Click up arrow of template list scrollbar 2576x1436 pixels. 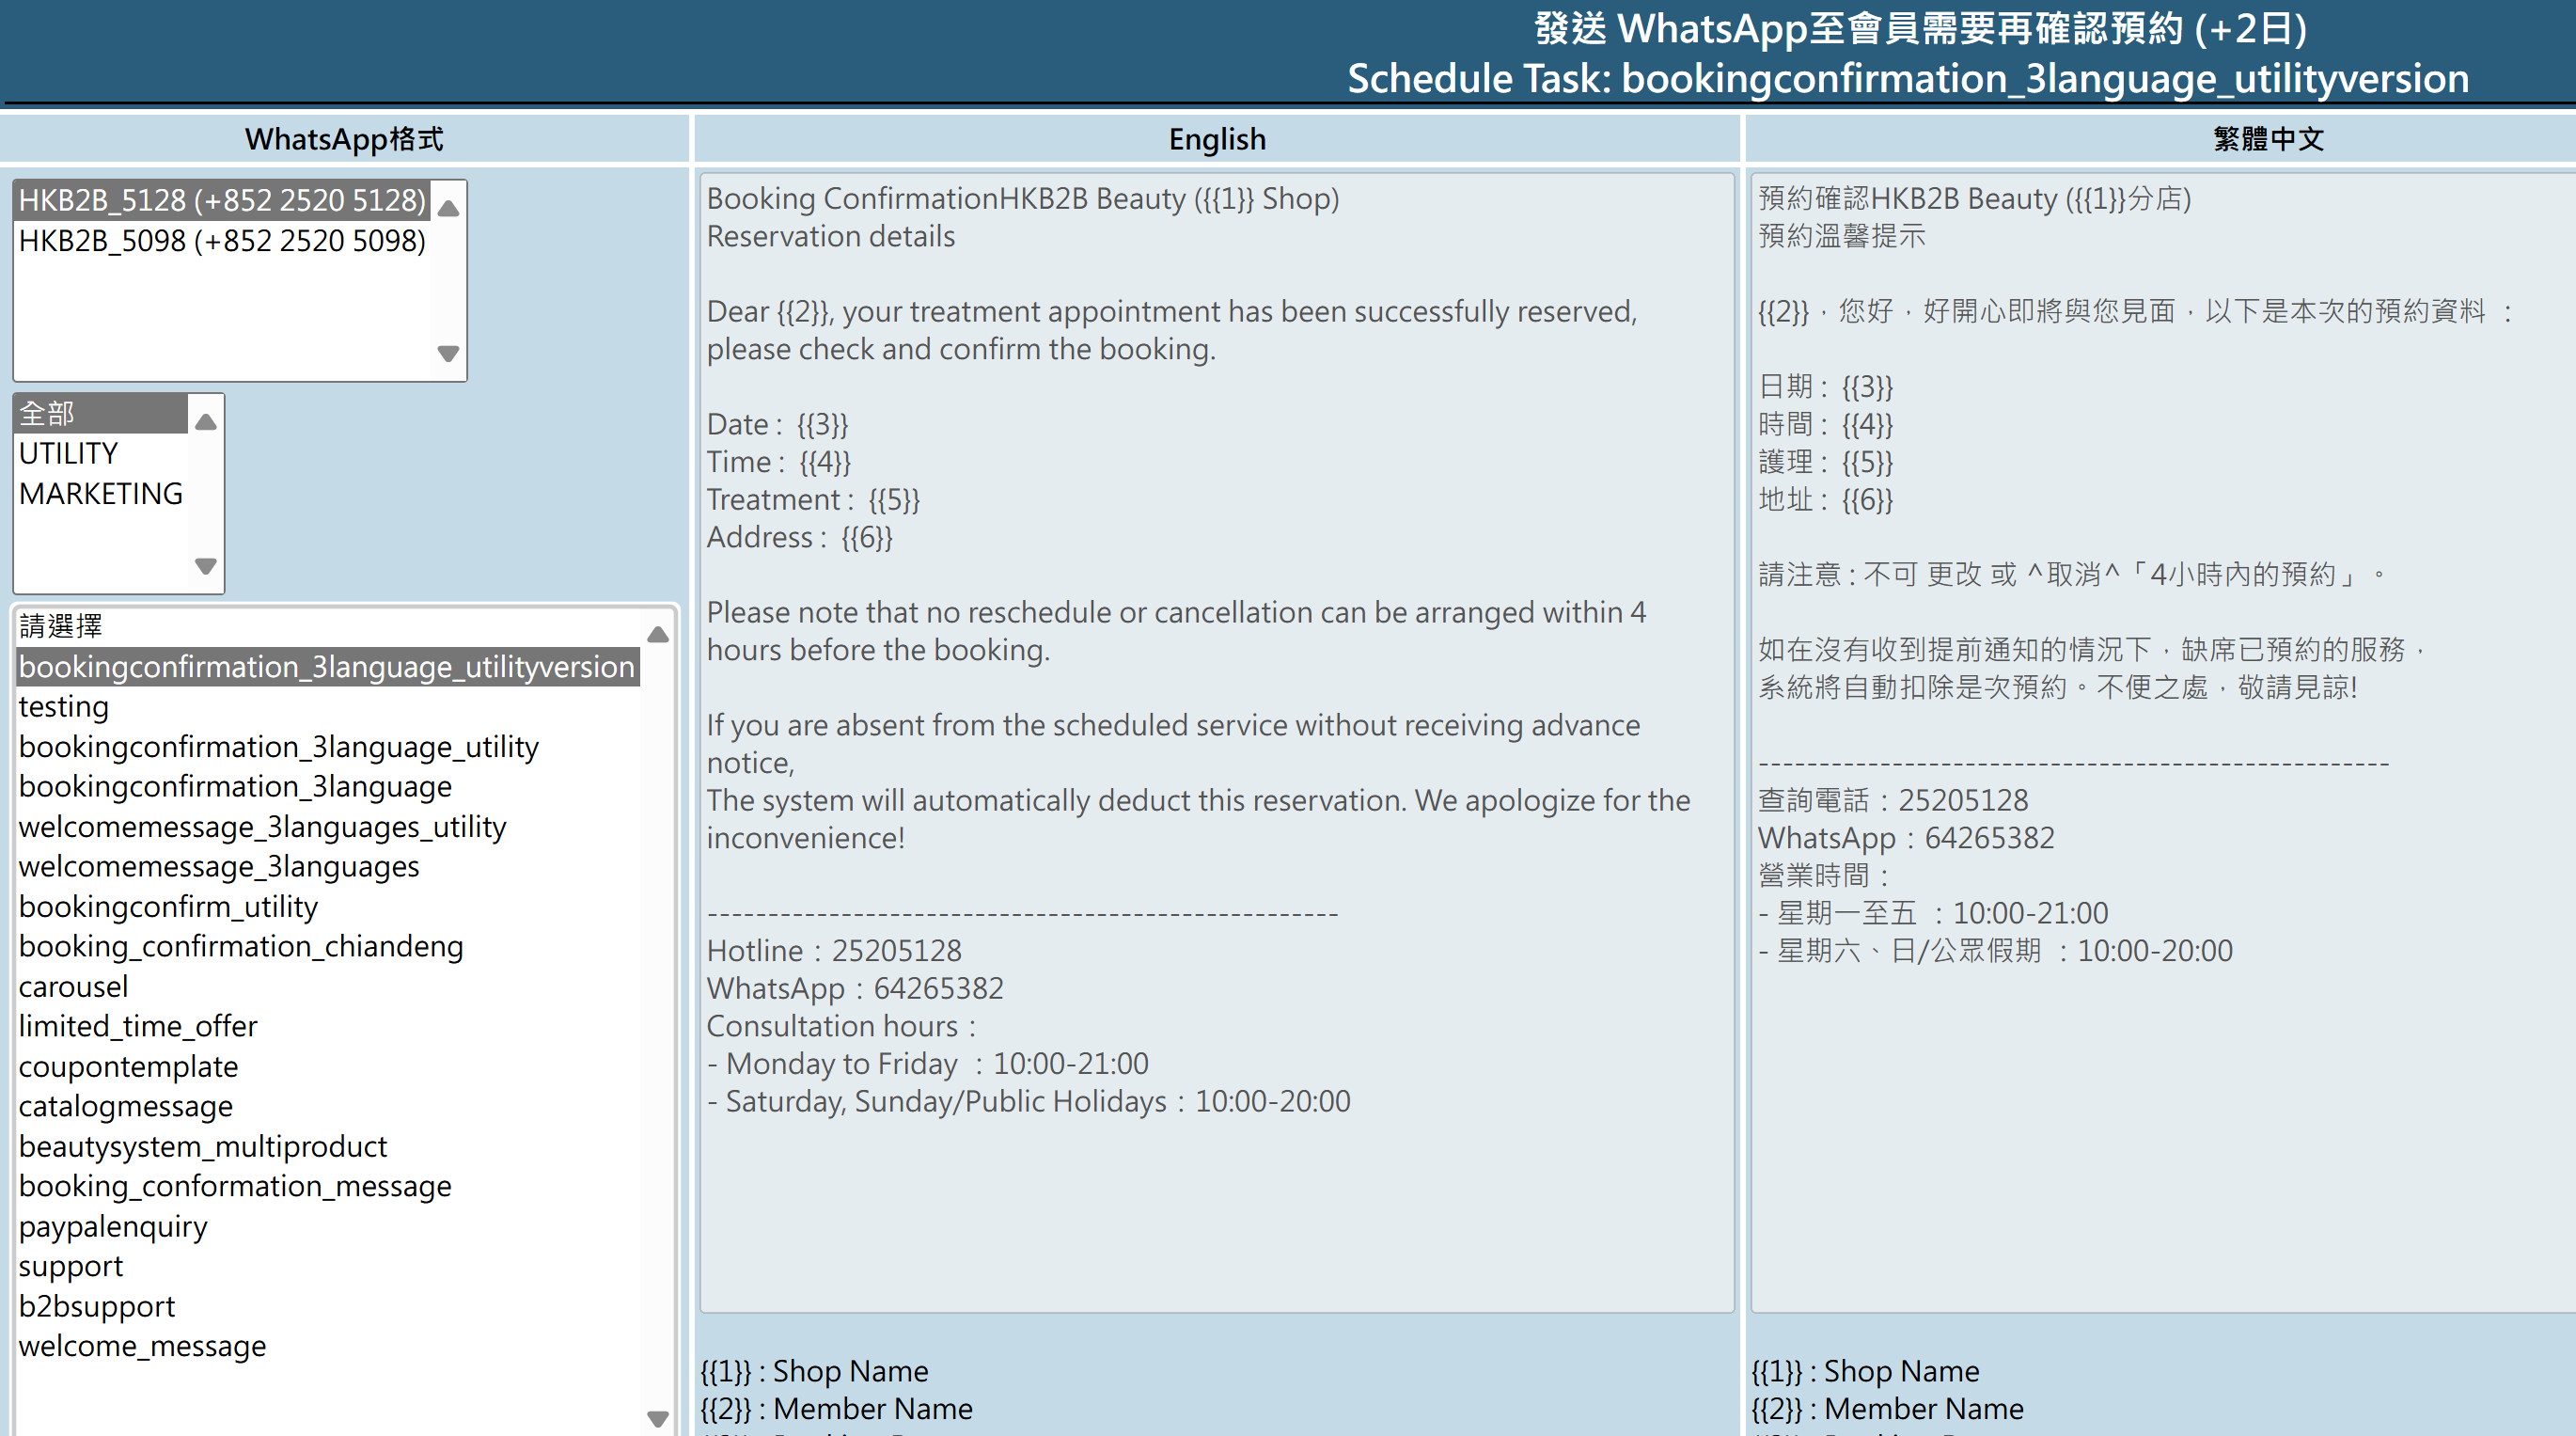(658, 634)
